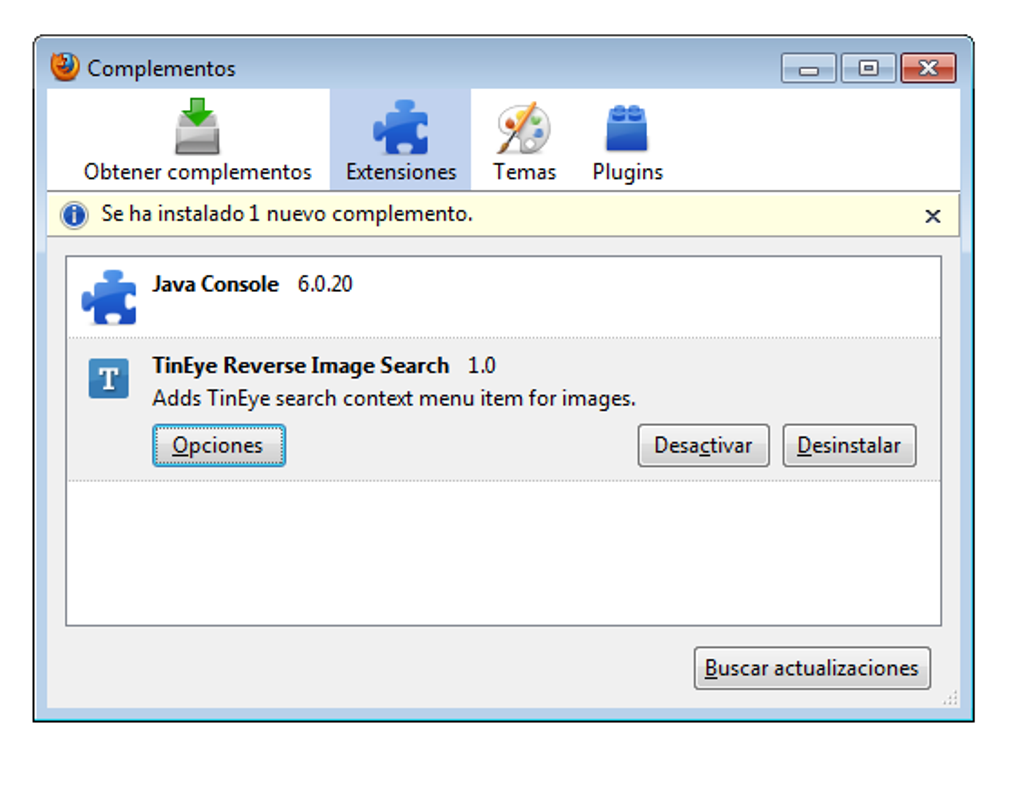Click the 'Se ha instalado 1 nuevo complemento' message
1020x804 pixels.
(x=287, y=214)
